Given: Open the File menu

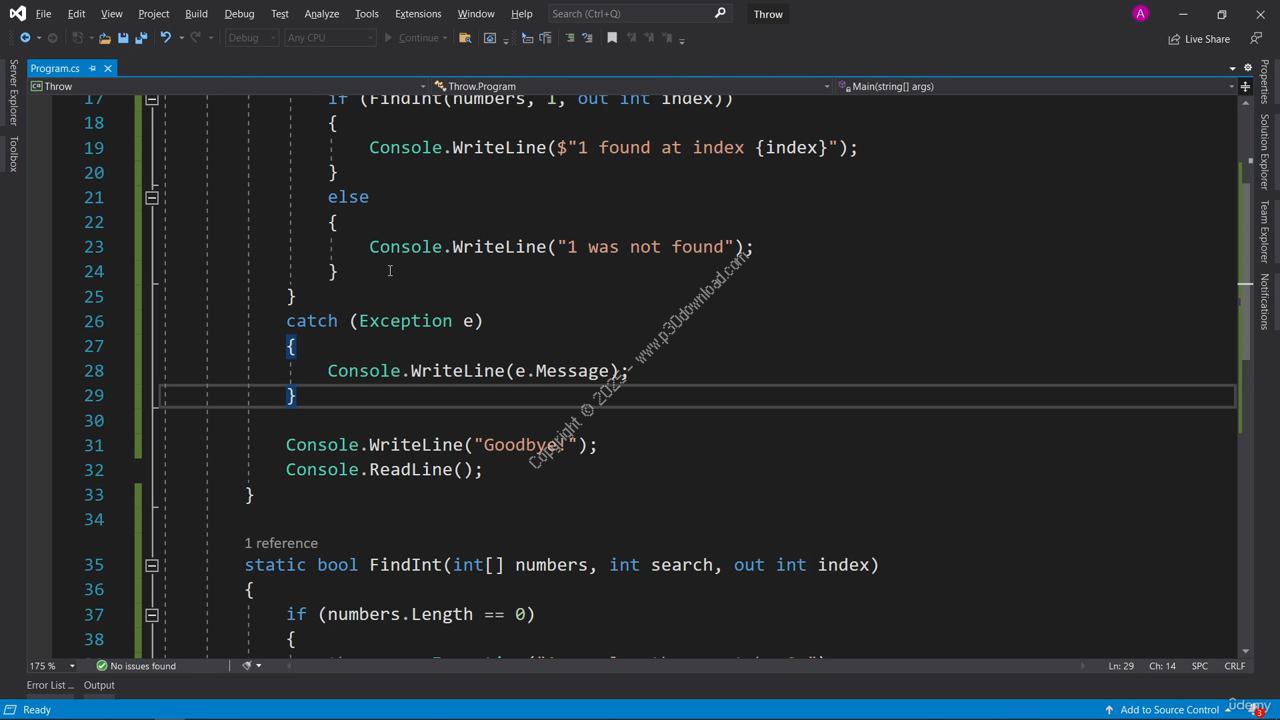Looking at the screenshot, I should pos(43,14).
